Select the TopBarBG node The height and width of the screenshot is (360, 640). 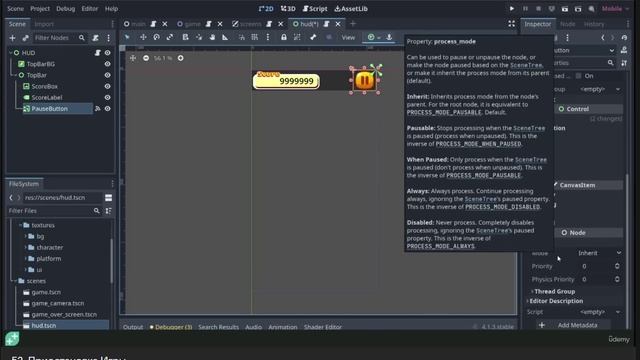40,64
